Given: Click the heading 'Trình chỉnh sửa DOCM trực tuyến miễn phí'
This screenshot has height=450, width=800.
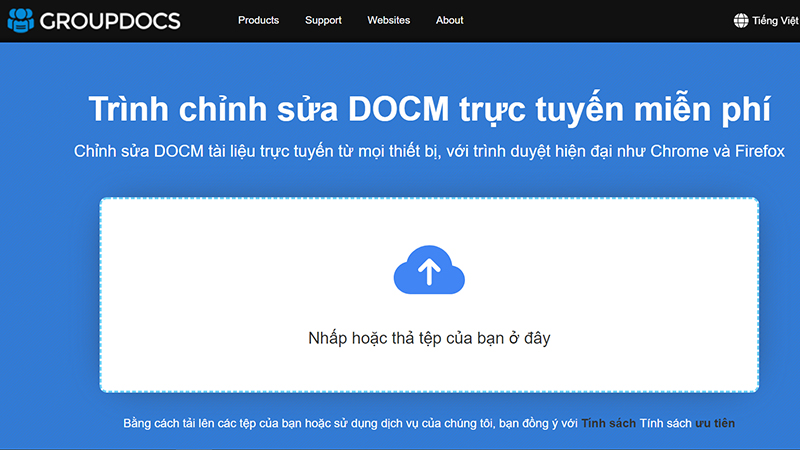Looking at the screenshot, I should (x=429, y=110).
